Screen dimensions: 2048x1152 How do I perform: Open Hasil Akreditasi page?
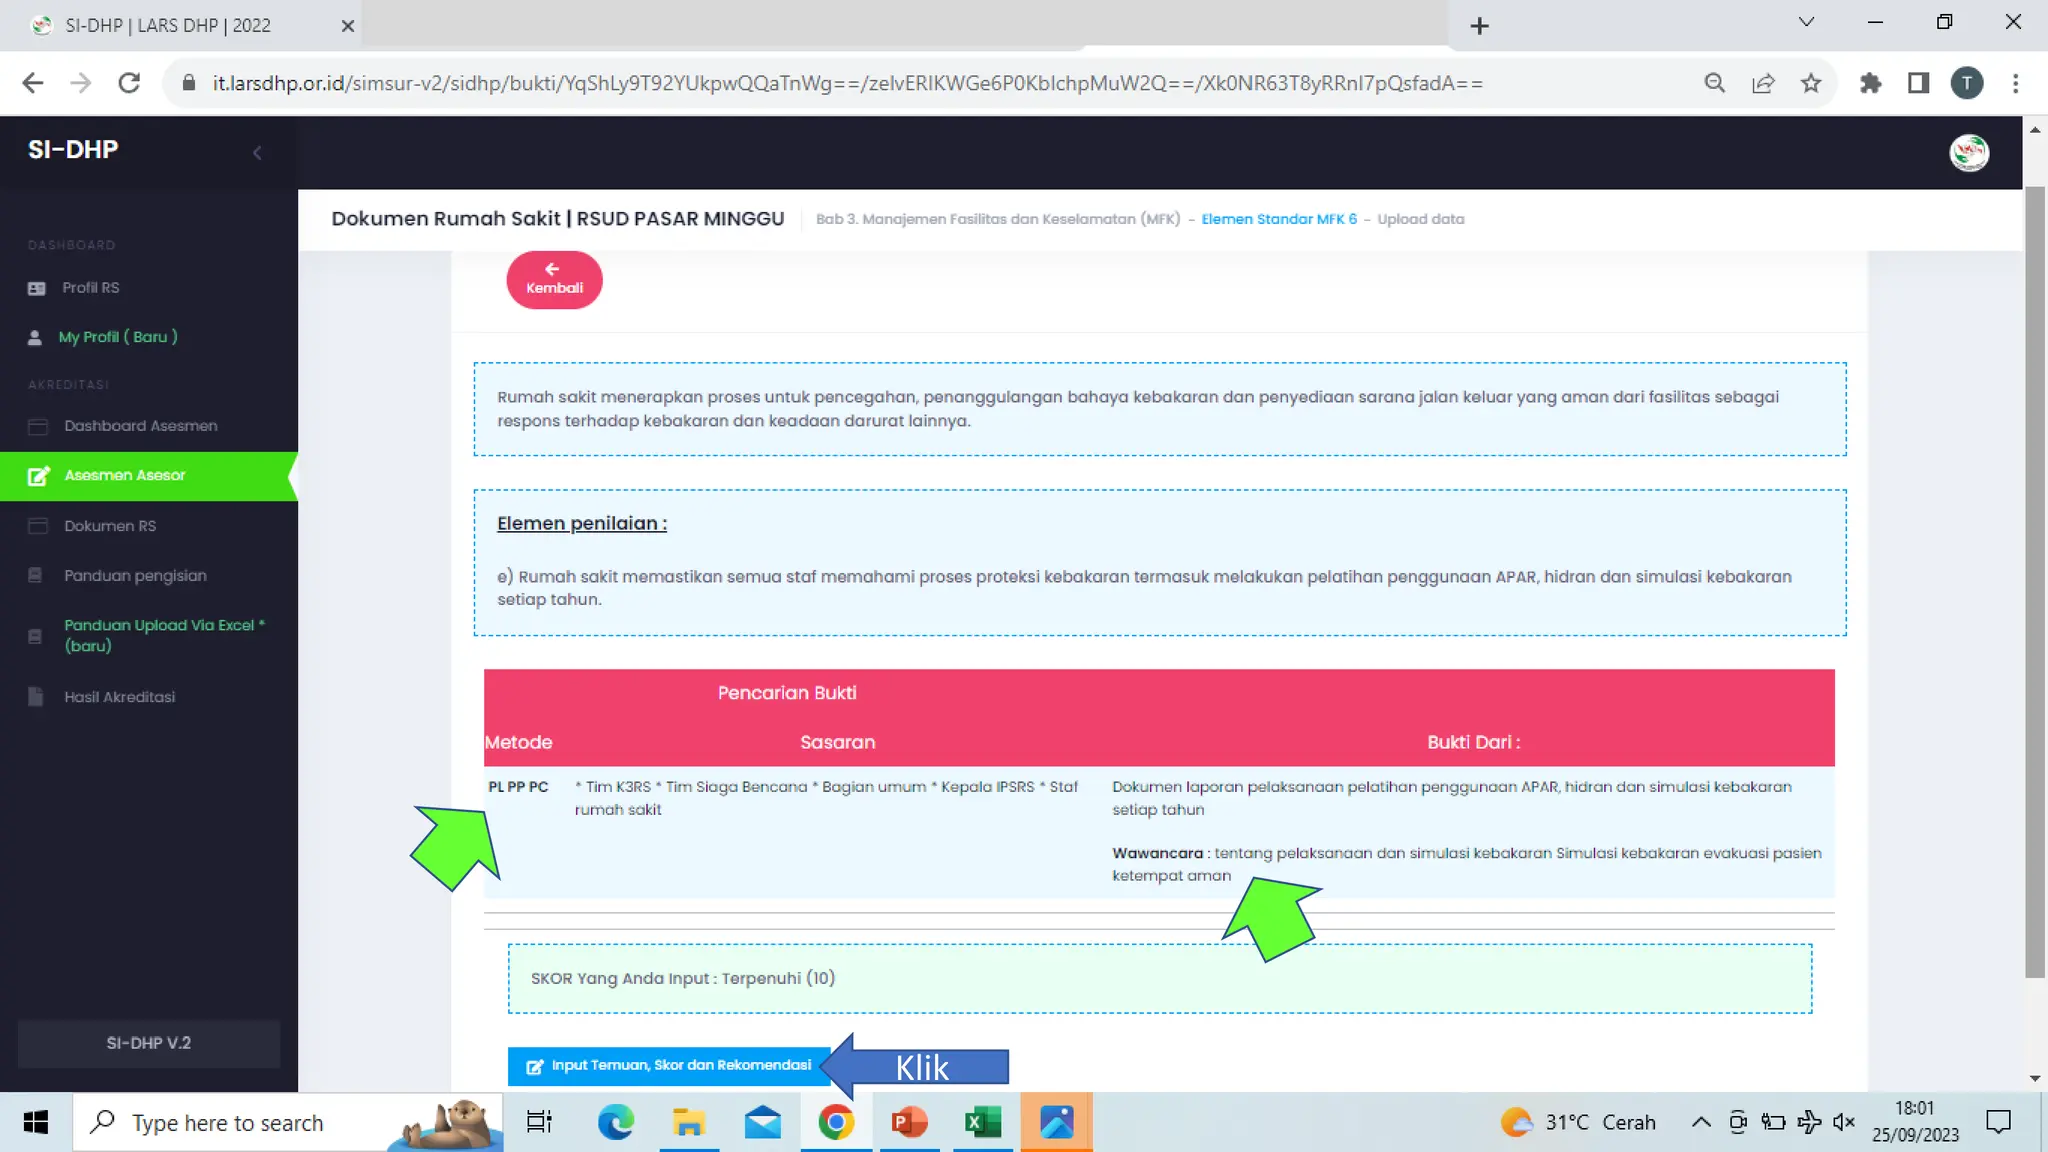119,697
